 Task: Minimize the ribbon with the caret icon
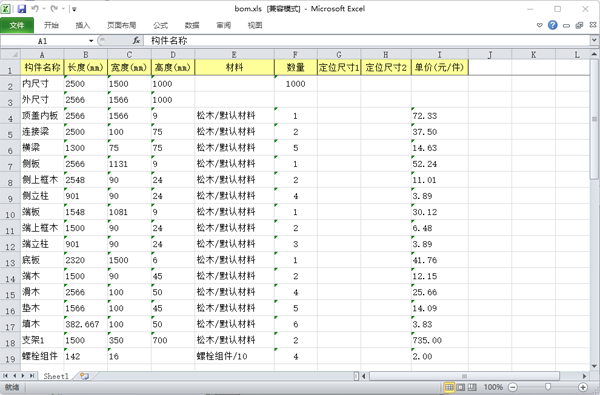540,25
